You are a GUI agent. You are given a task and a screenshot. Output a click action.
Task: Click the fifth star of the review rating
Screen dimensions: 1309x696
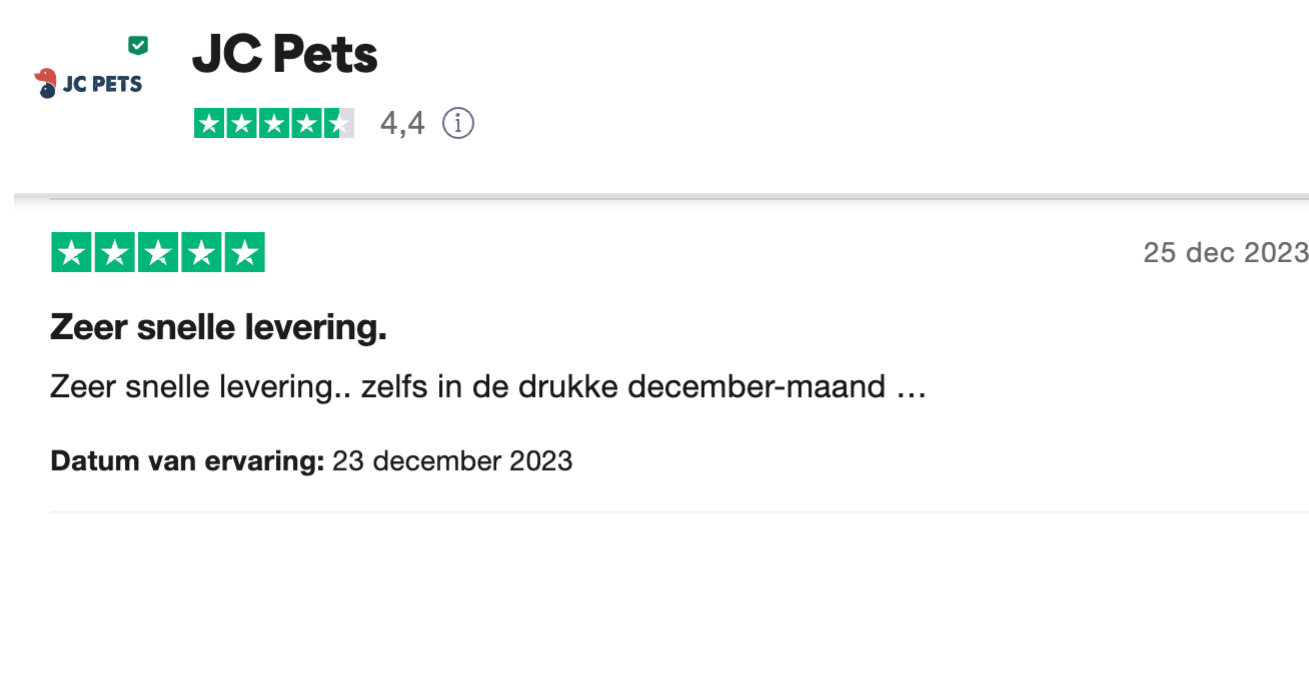tap(244, 253)
